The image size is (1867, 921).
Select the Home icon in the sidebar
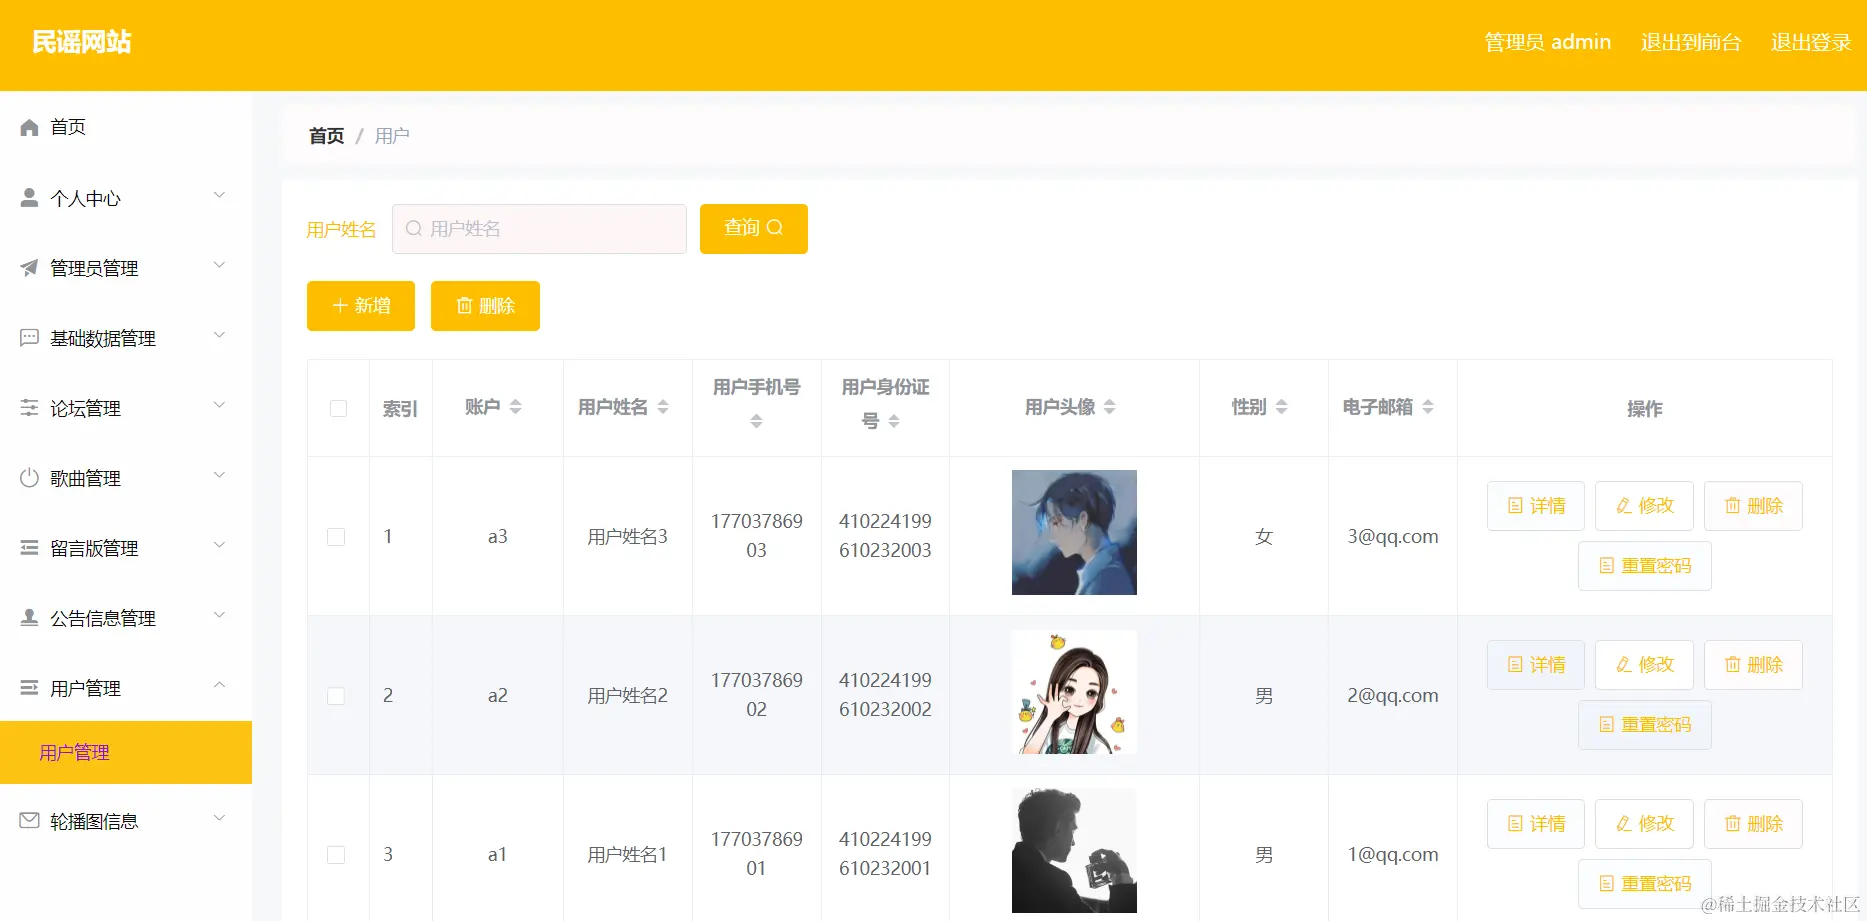click(28, 126)
